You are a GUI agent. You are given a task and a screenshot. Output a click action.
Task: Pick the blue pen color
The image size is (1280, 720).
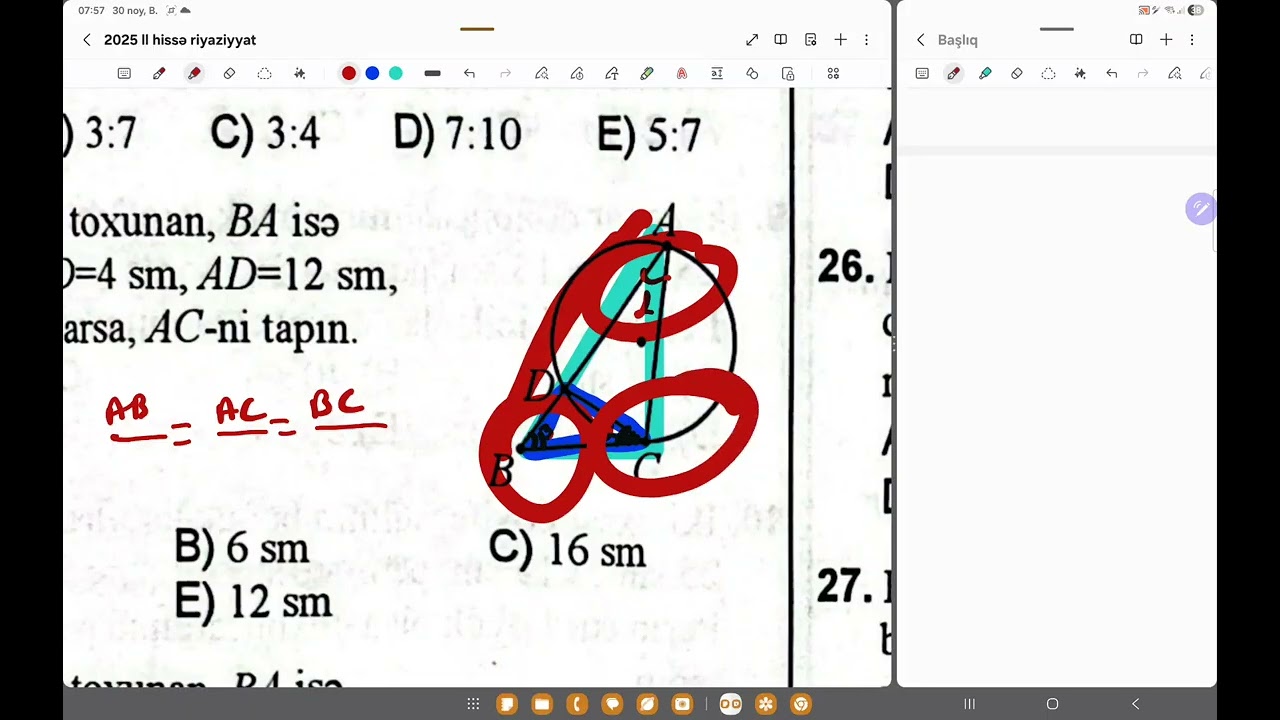tap(372, 73)
